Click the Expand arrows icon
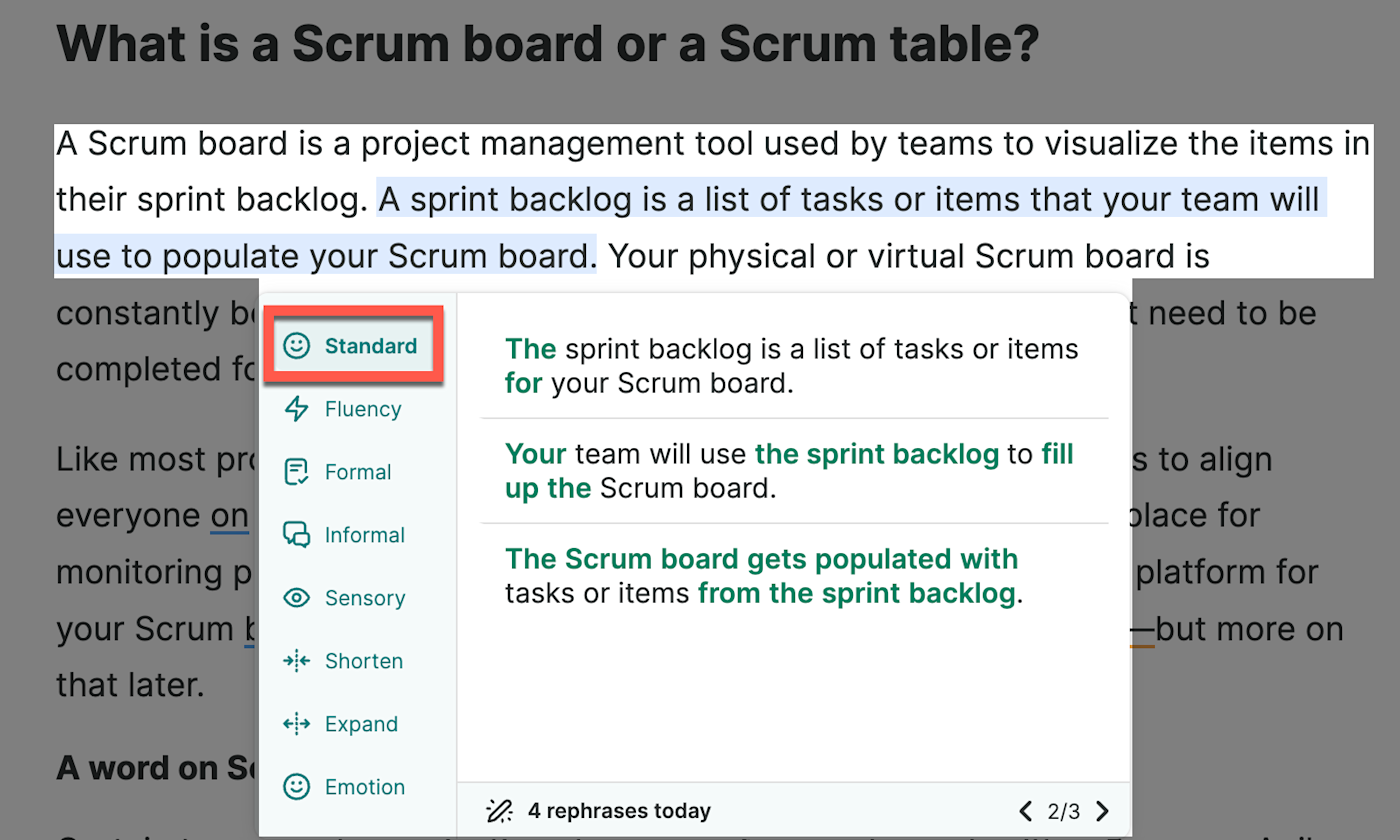 296,724
